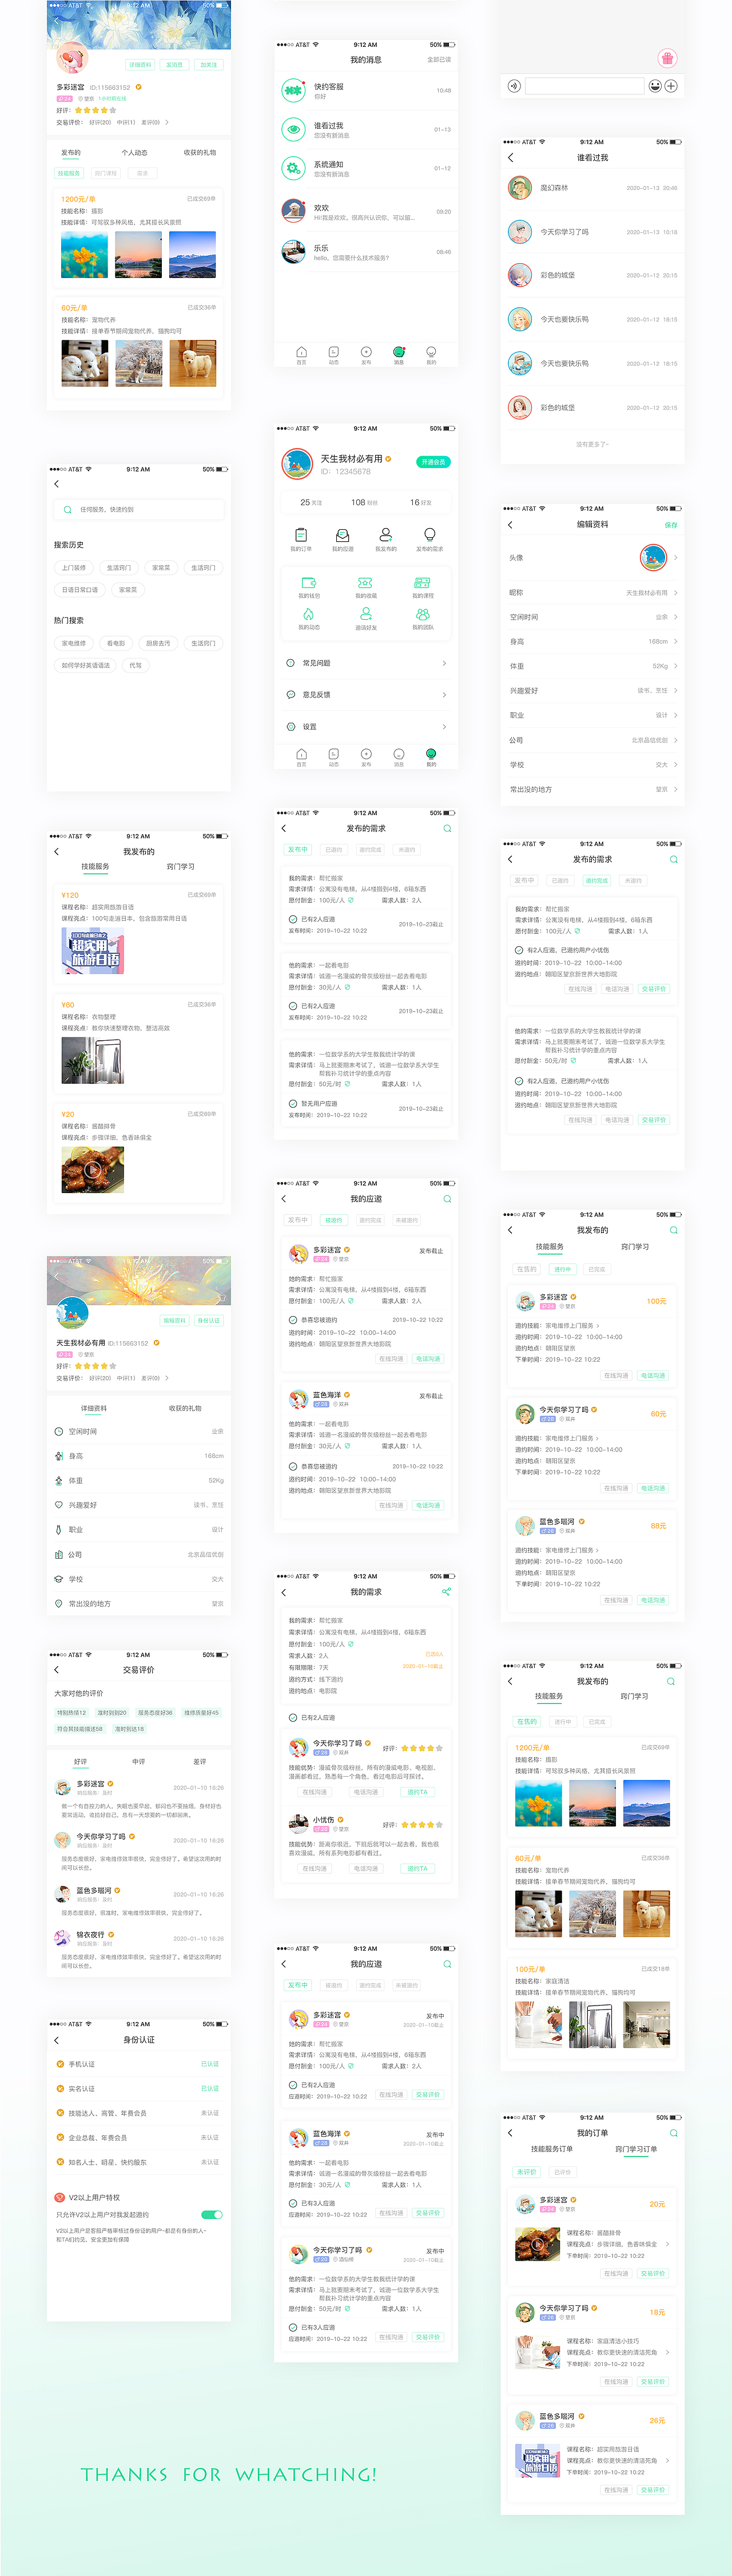Open 我的动态 flame icon
This screenshot has width=732, height=2576.
tap(309, 614)
